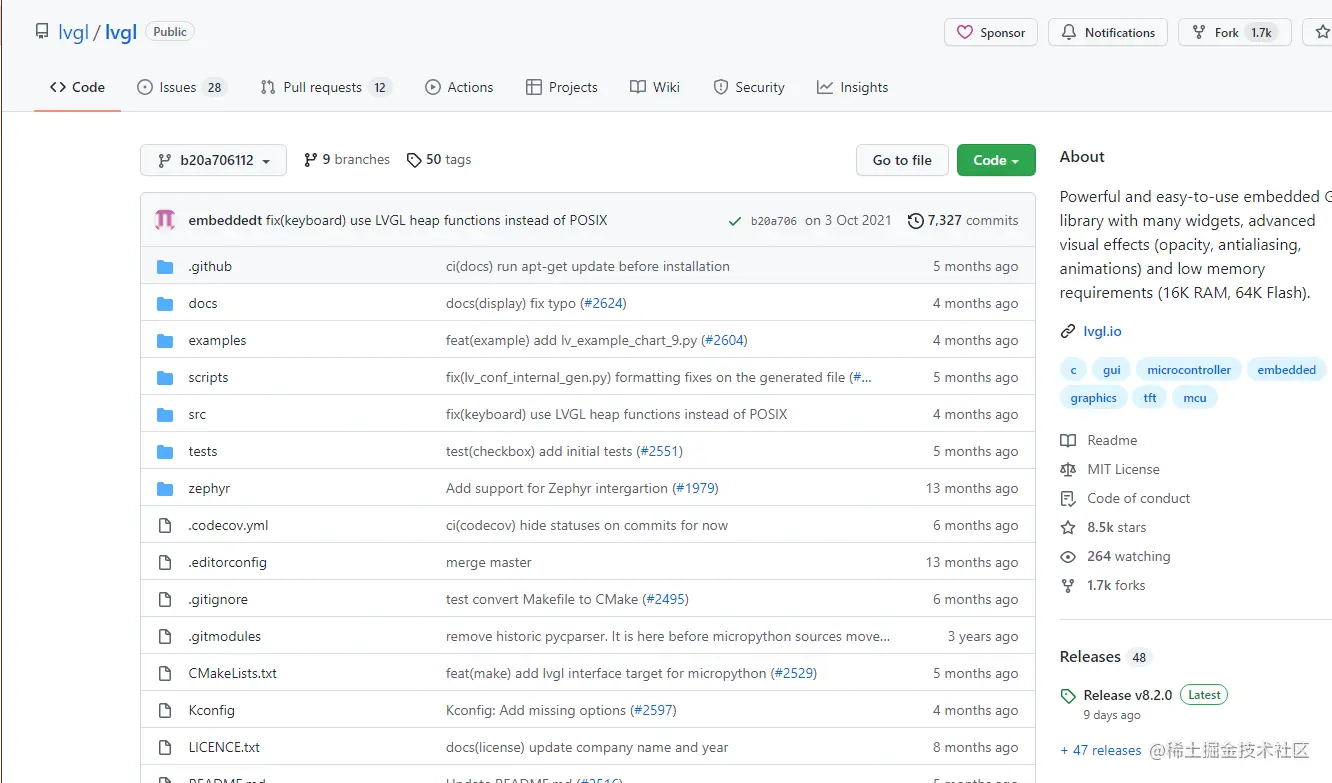This screenshot has height=783, width=1332.
Task: Click the Readme book icon
Action: pyautogui.click(x=1068, y=441)
